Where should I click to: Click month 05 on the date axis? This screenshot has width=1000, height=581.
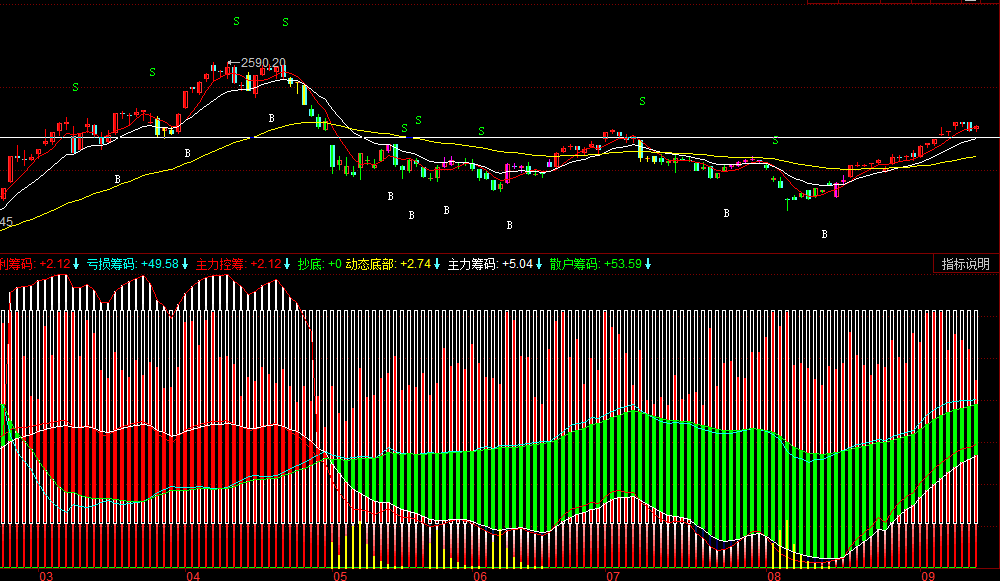click(x=340, y=576)
